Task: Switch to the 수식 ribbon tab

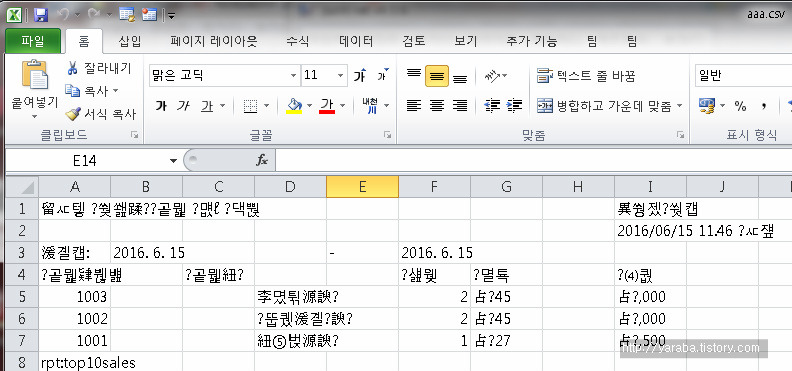Action: (x=298, y=41)
